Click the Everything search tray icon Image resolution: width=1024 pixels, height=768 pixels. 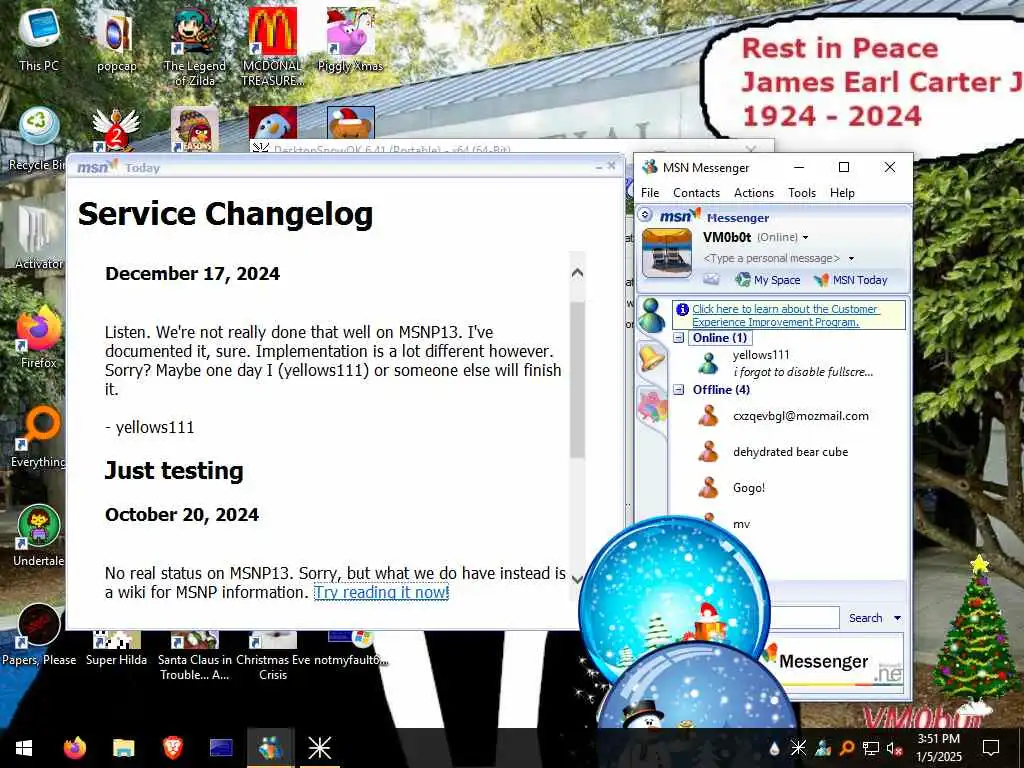[846, 748]
